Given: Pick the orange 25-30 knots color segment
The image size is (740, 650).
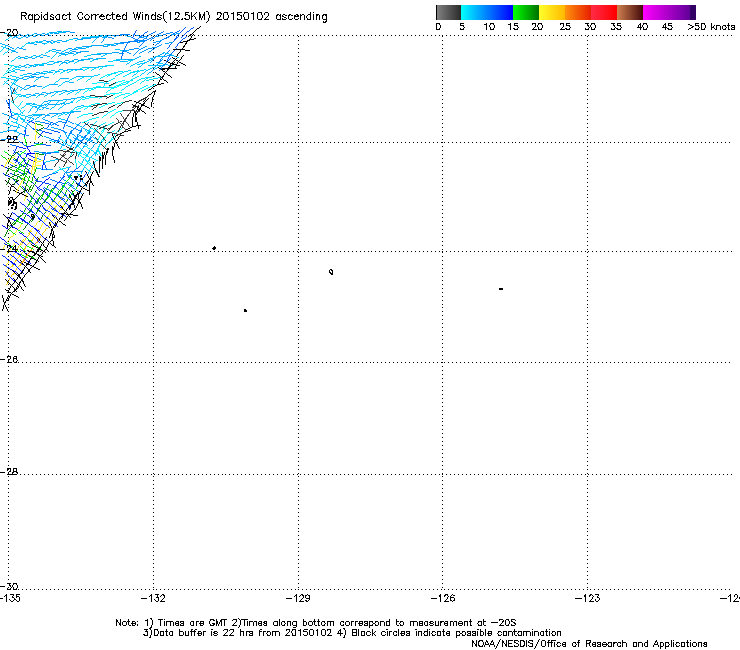Looking at the screenshot, I should coord(578,12).
